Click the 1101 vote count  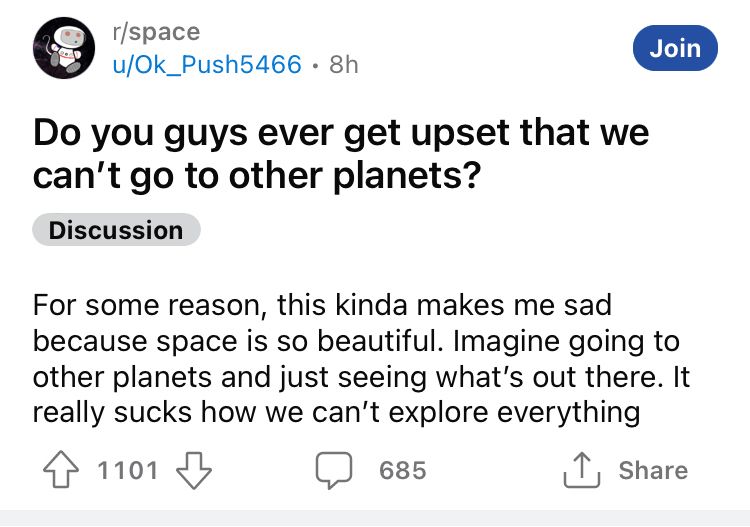[129, 470]
